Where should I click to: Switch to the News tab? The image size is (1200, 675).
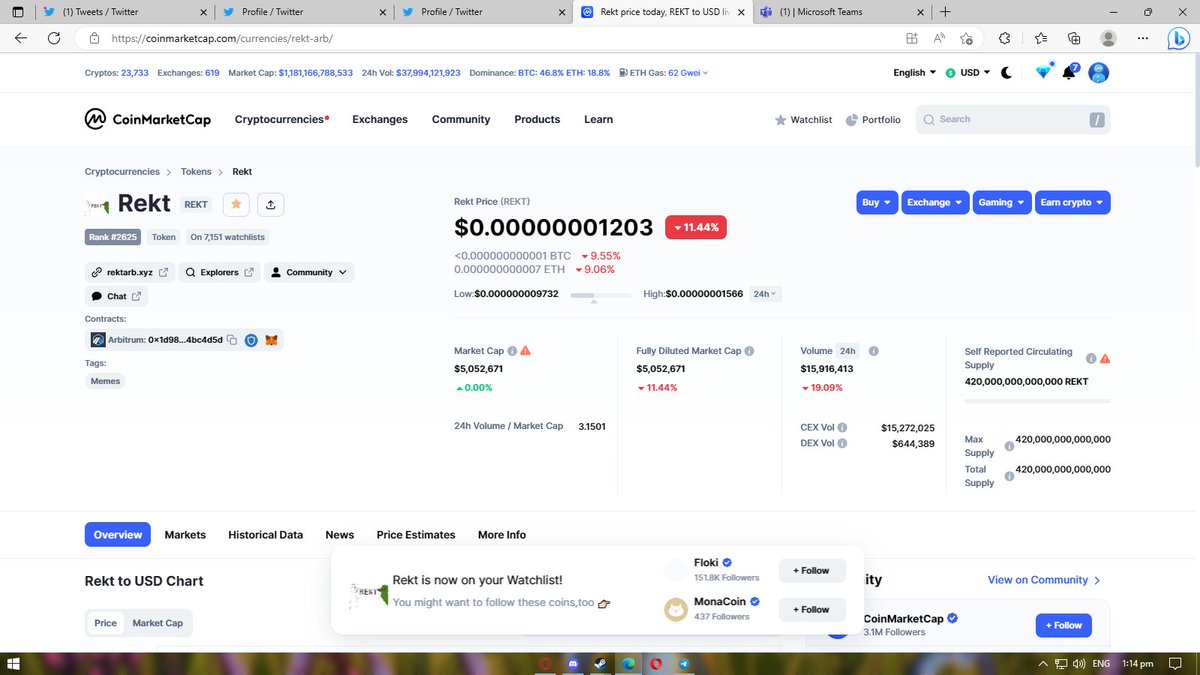point(340,535)
